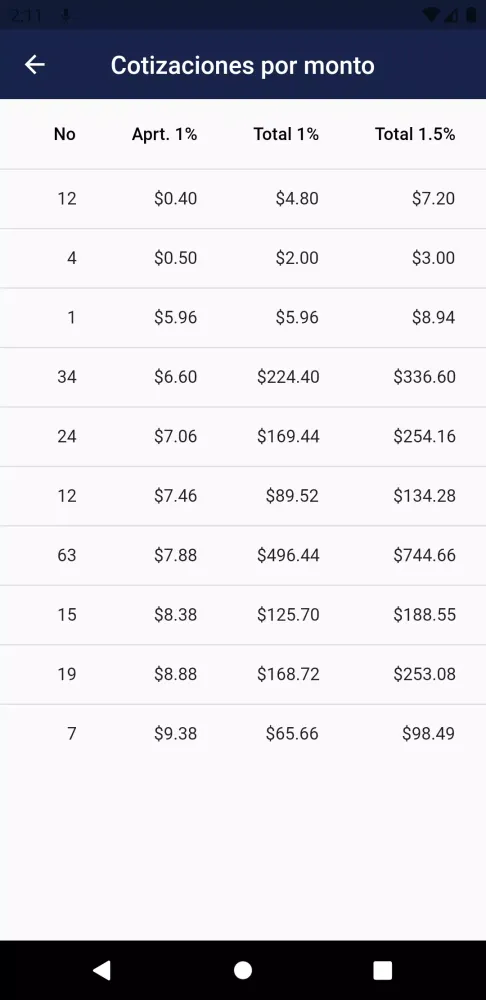Open recent apps with the square button
486x1000 pixels.
coord(383,970)
